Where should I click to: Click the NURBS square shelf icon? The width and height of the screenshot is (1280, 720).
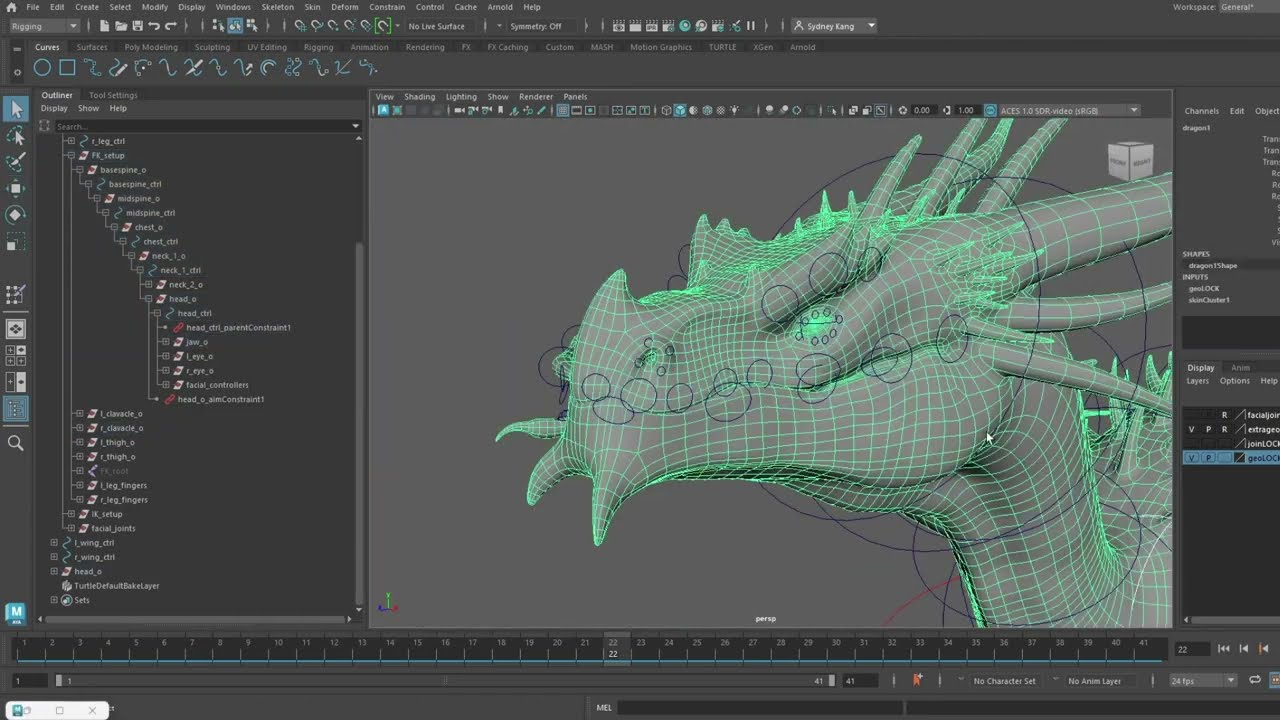(67, 68)
